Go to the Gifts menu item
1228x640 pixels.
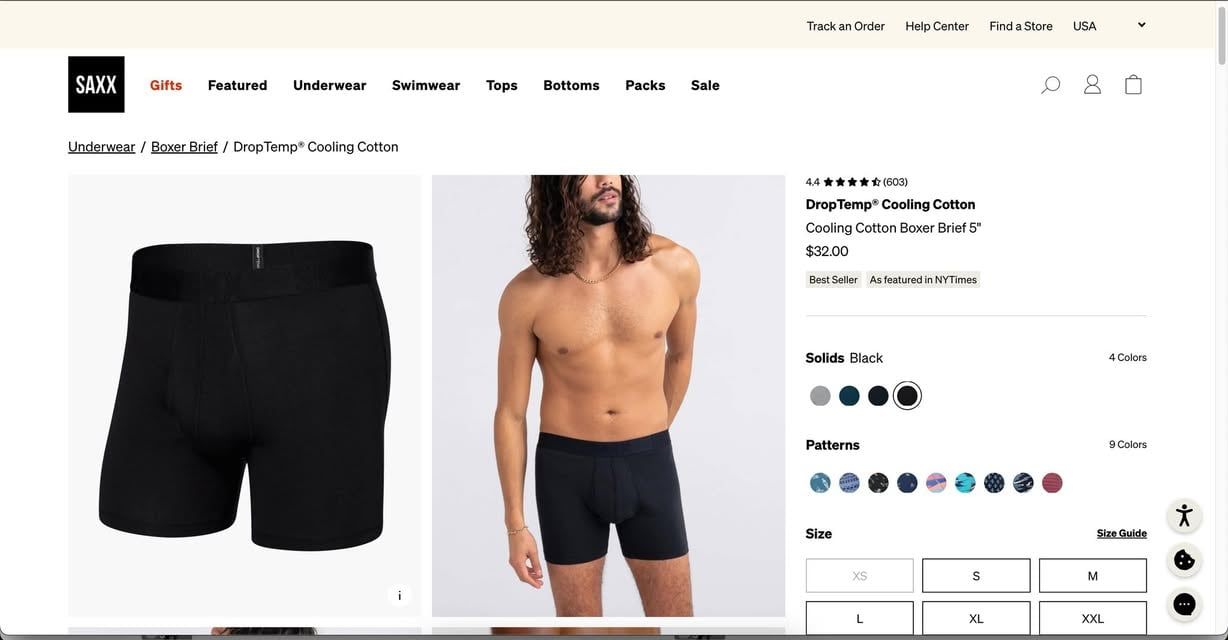click(166, 85)
